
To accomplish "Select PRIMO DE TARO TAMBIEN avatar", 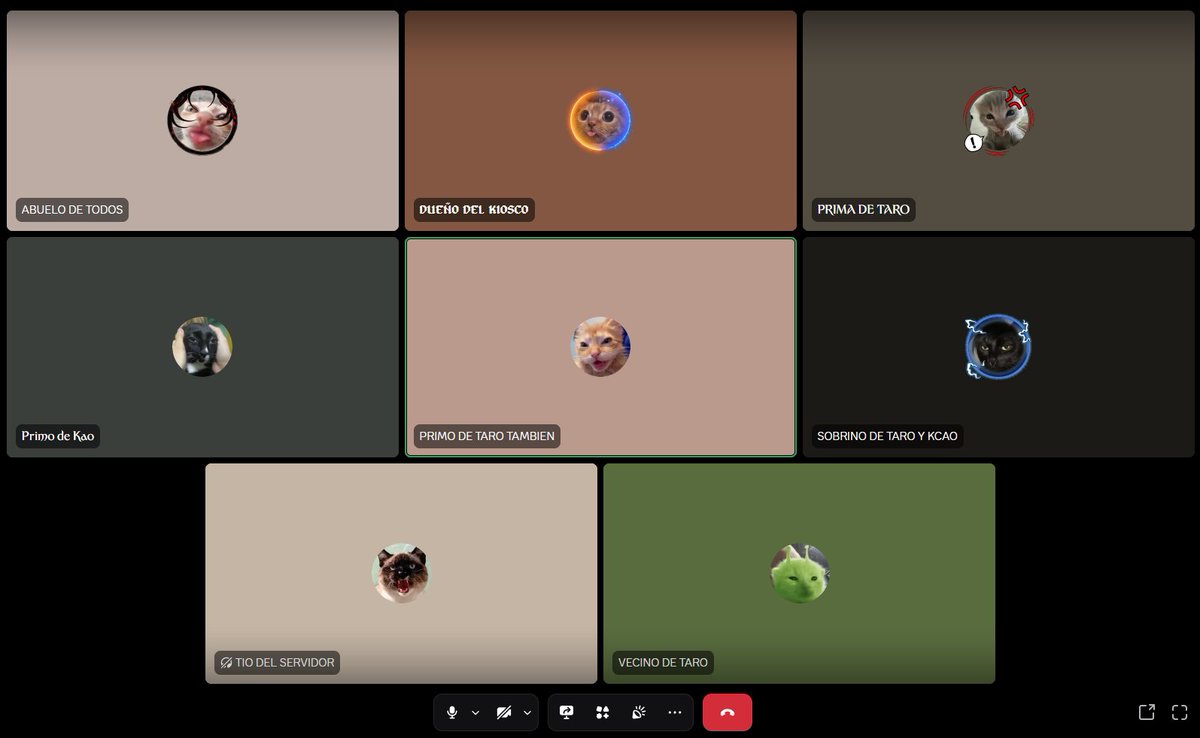I will click(601, 347).
